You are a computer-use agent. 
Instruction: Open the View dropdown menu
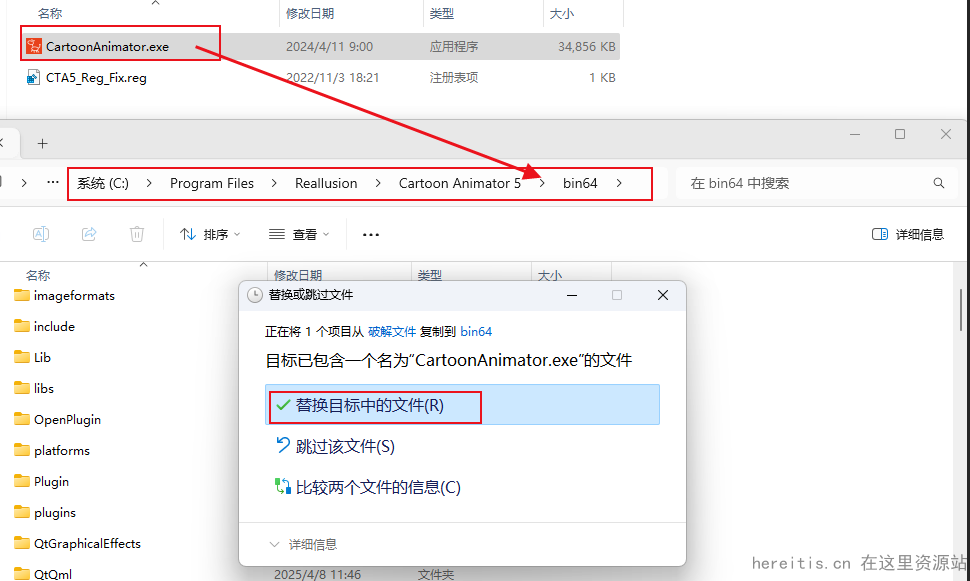point(299,235)
